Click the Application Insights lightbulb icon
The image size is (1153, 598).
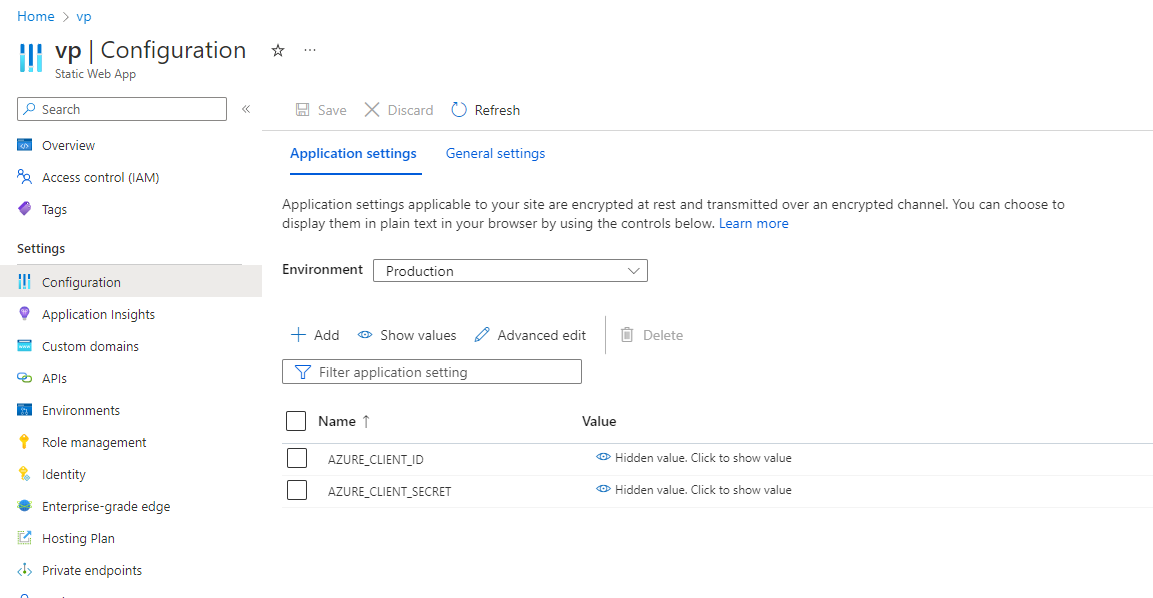(x=24, y=314)
